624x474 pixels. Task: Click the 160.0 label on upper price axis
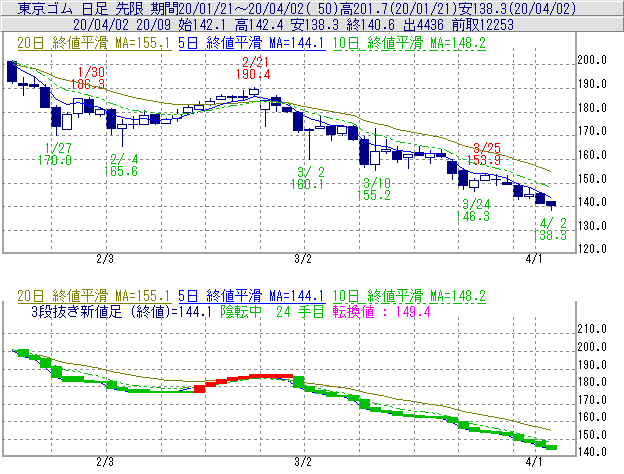(x=593, y=155)
